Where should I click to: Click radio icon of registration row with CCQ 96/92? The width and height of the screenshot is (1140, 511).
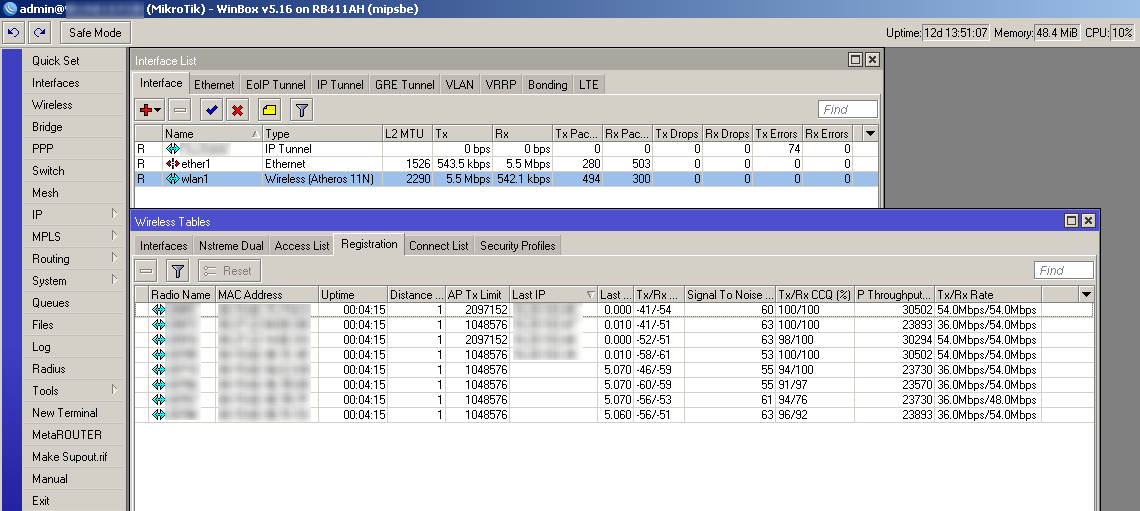pos(158,415)
